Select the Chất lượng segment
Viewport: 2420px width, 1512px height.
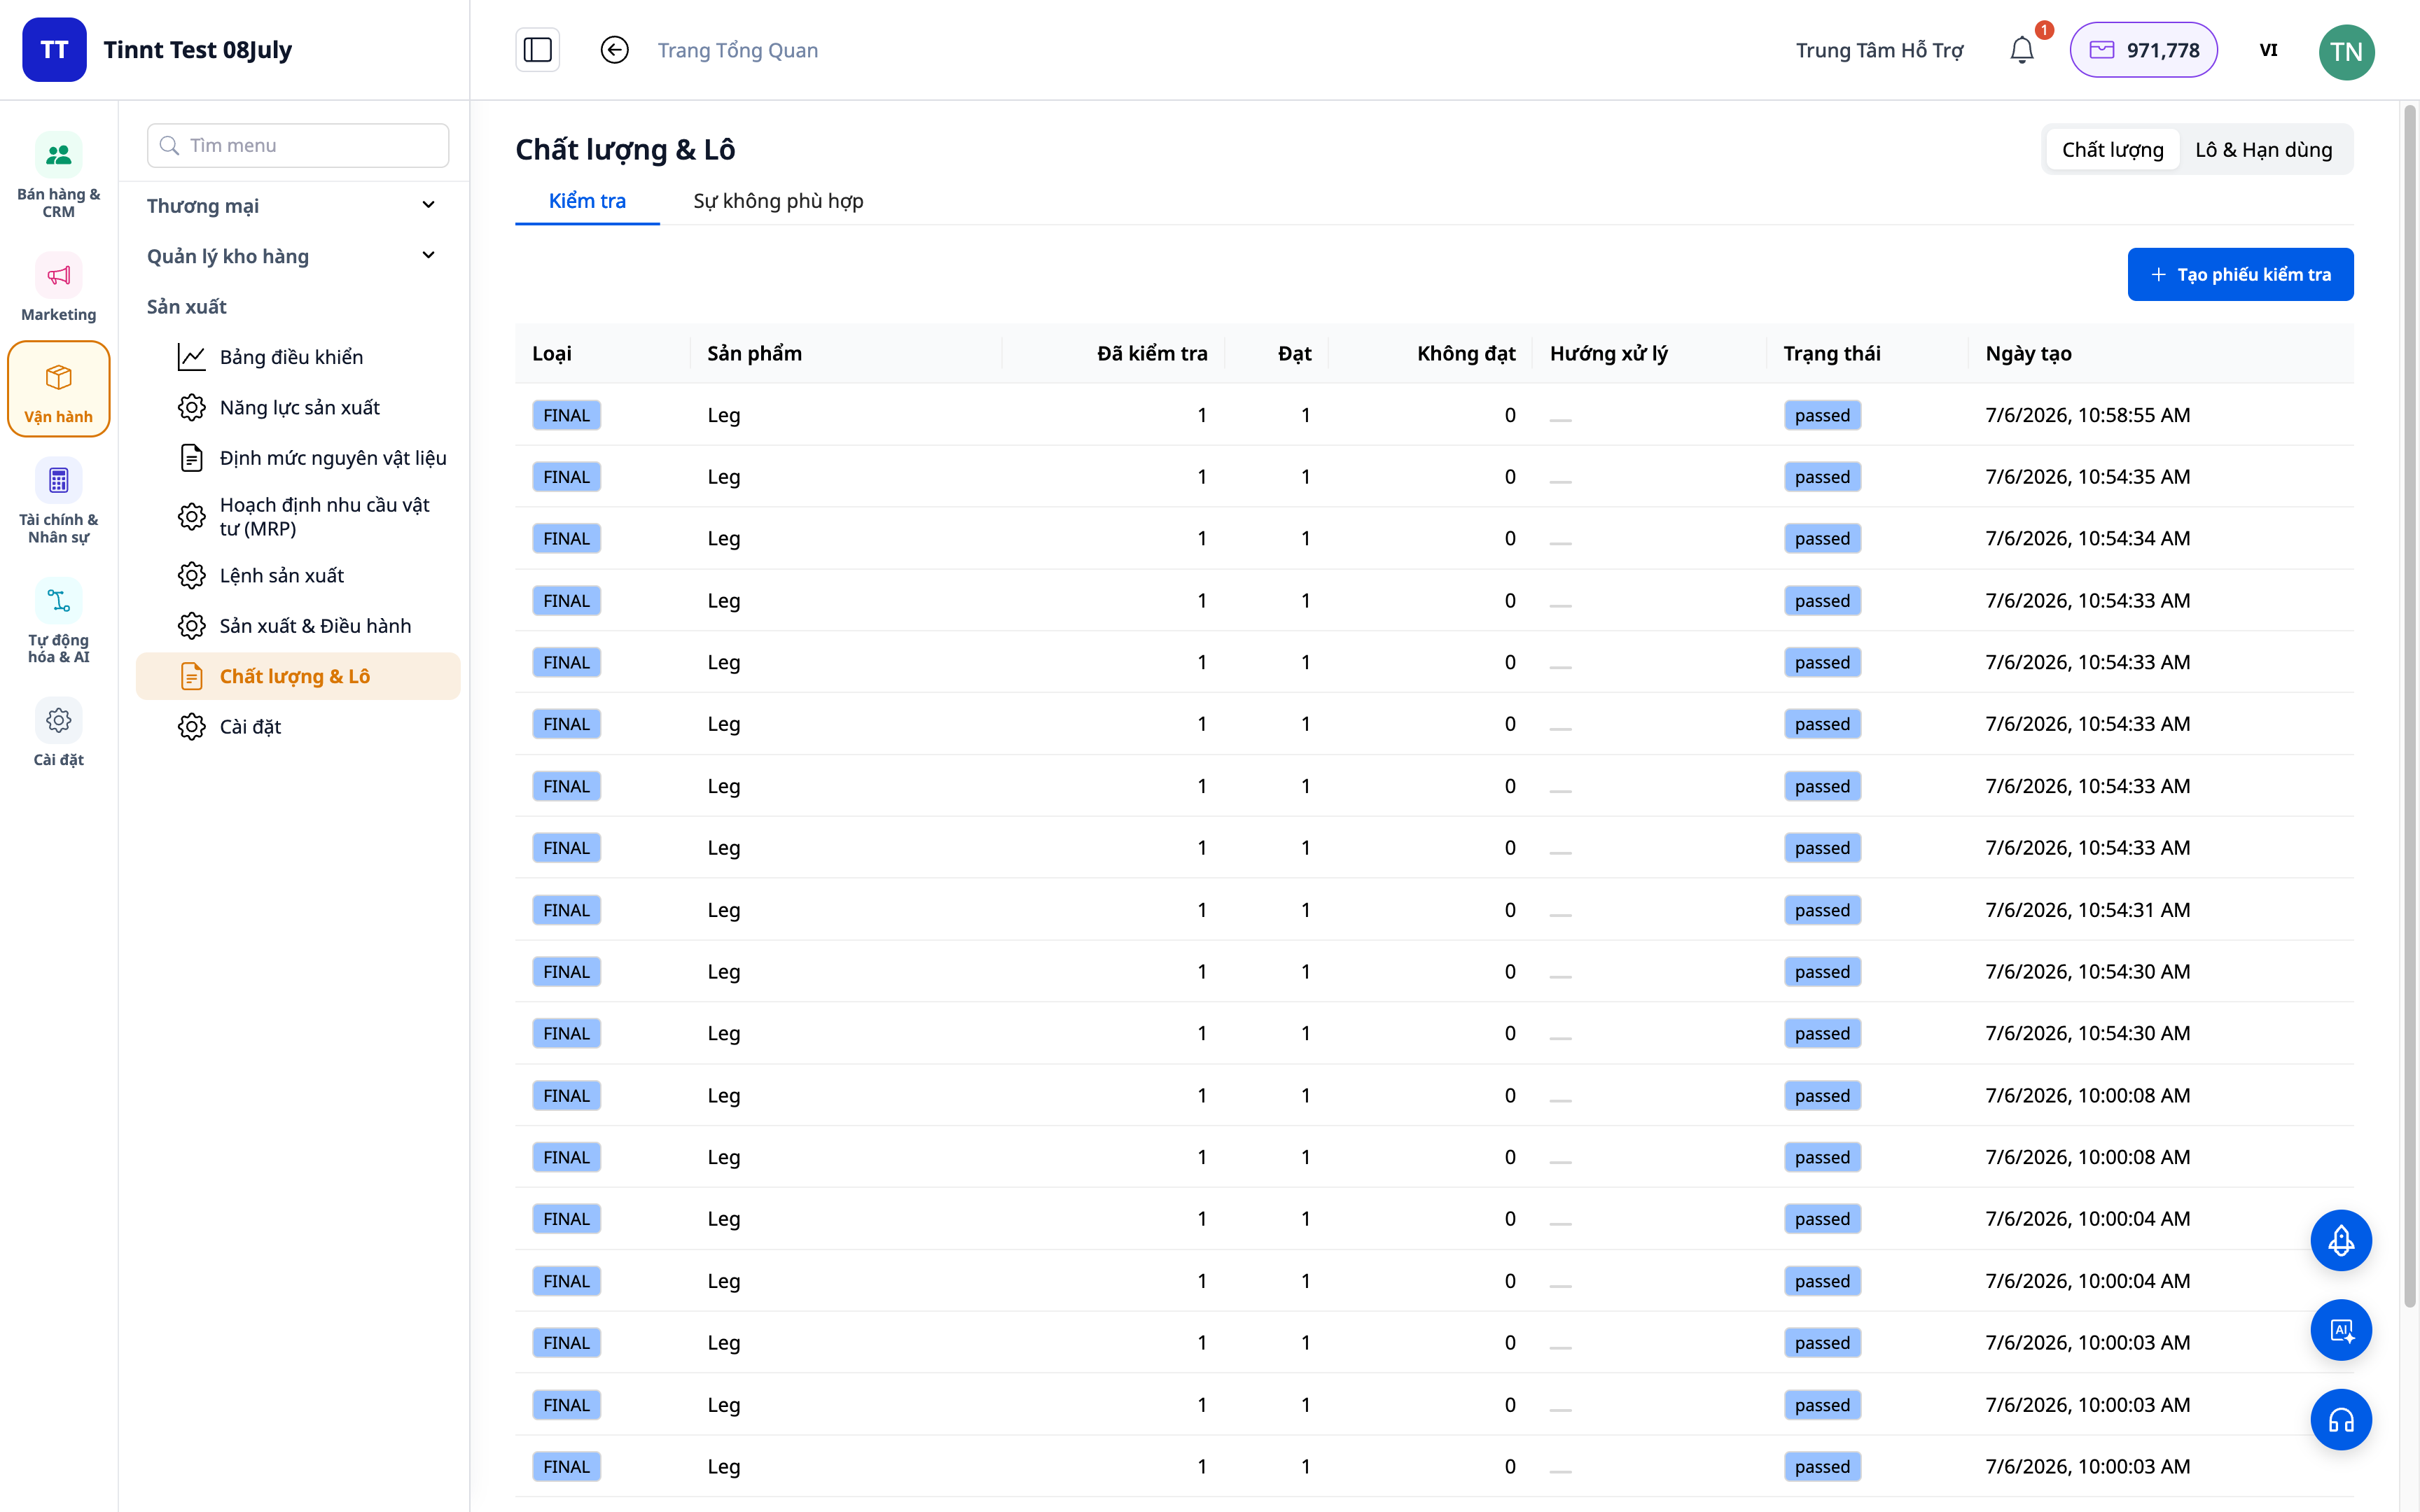pyautogui.click(x=2112, y=149)
